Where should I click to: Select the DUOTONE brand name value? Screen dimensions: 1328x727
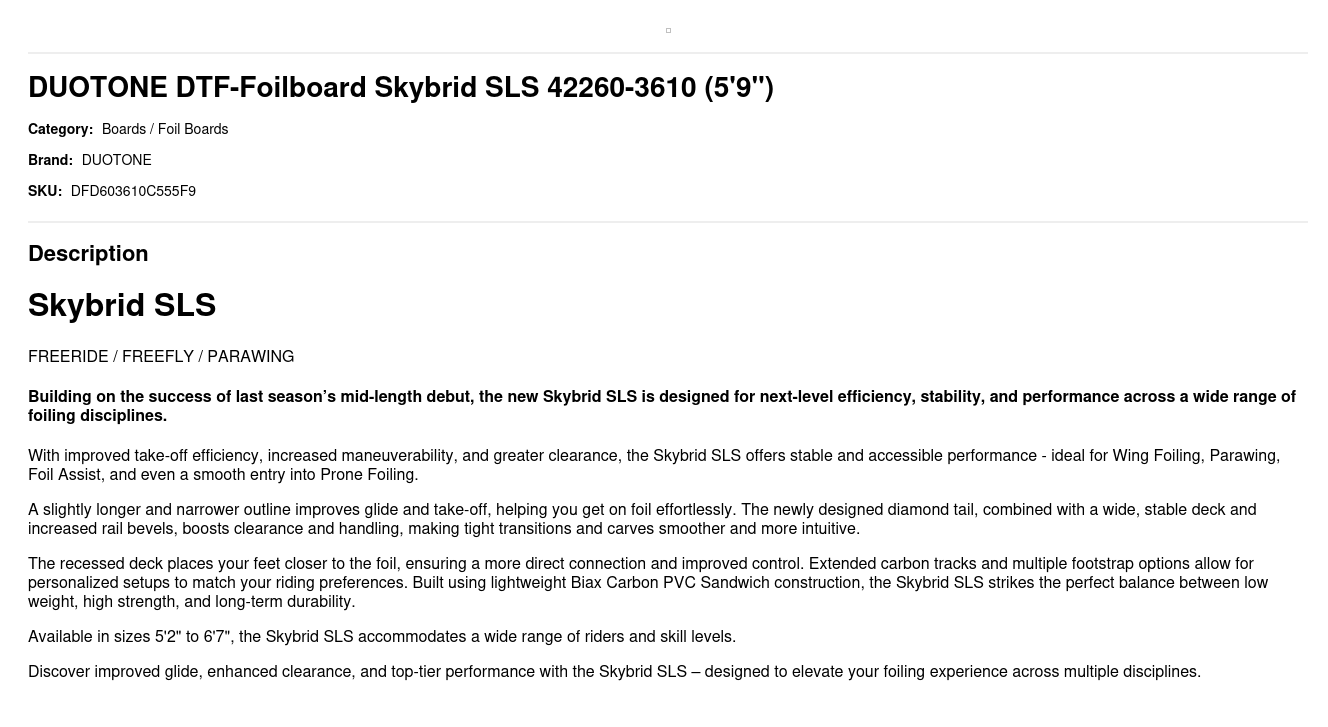[117, 160]
